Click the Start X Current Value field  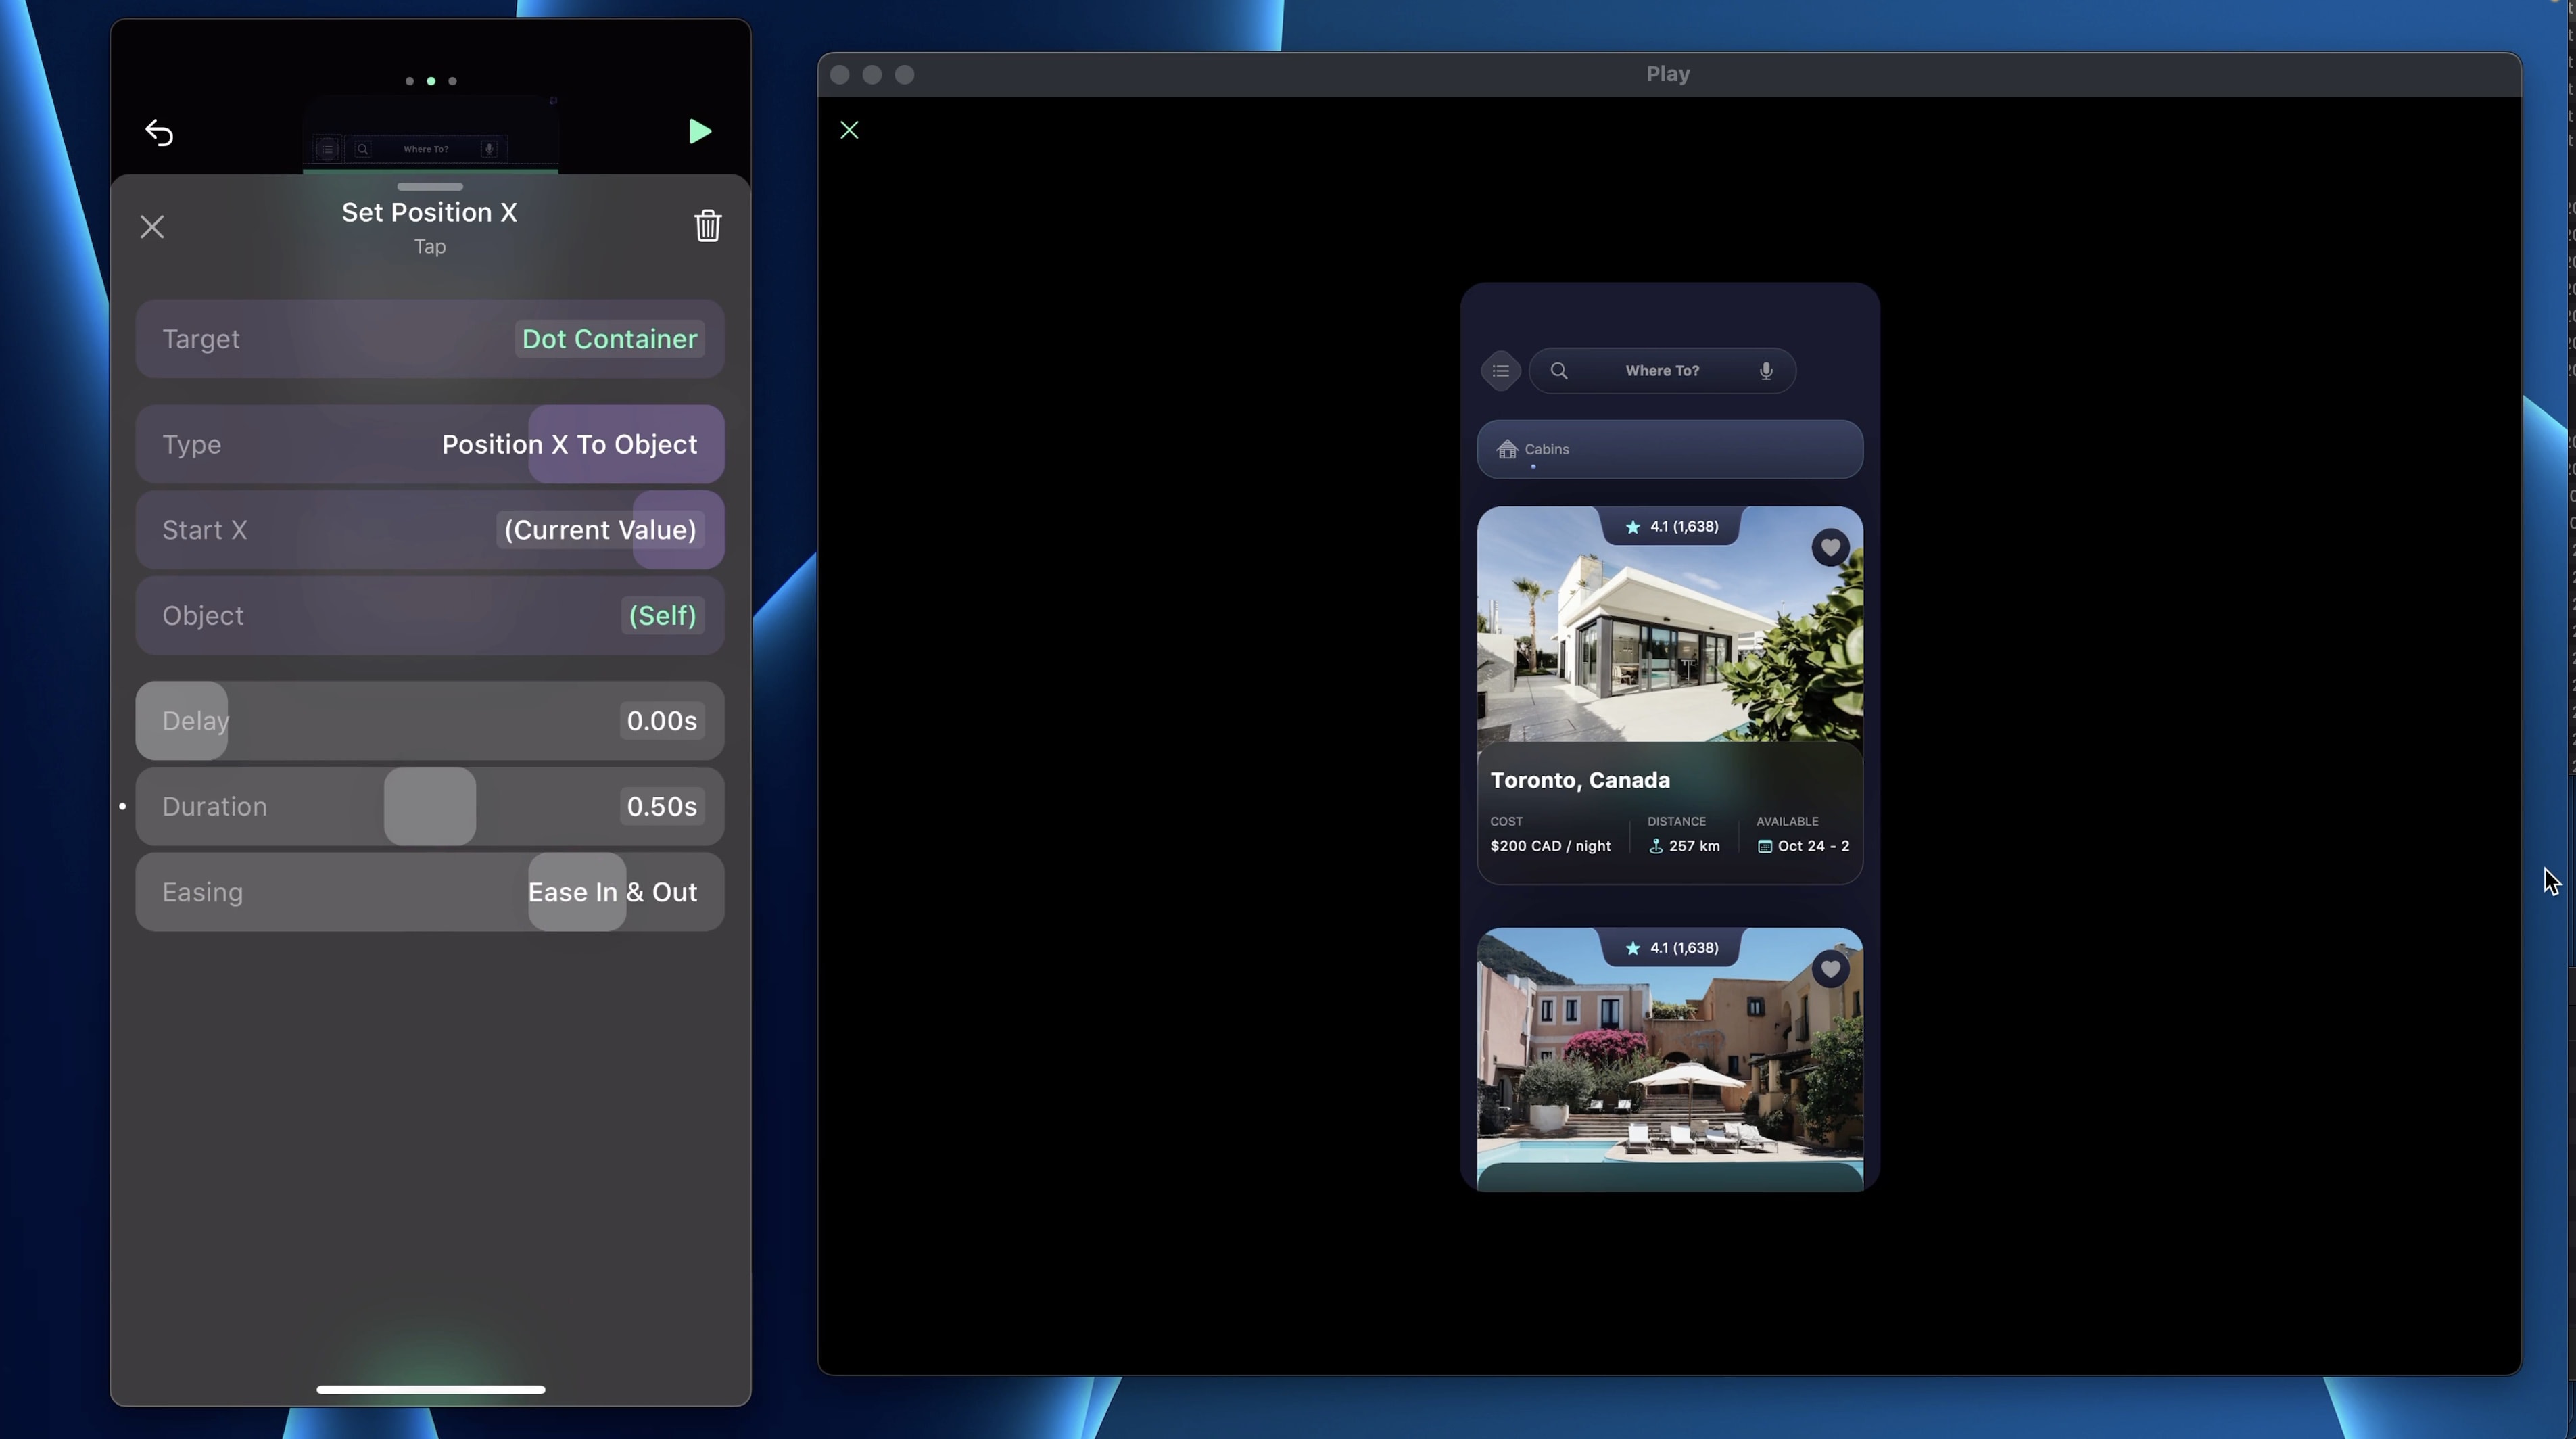(x=599, y=530)
